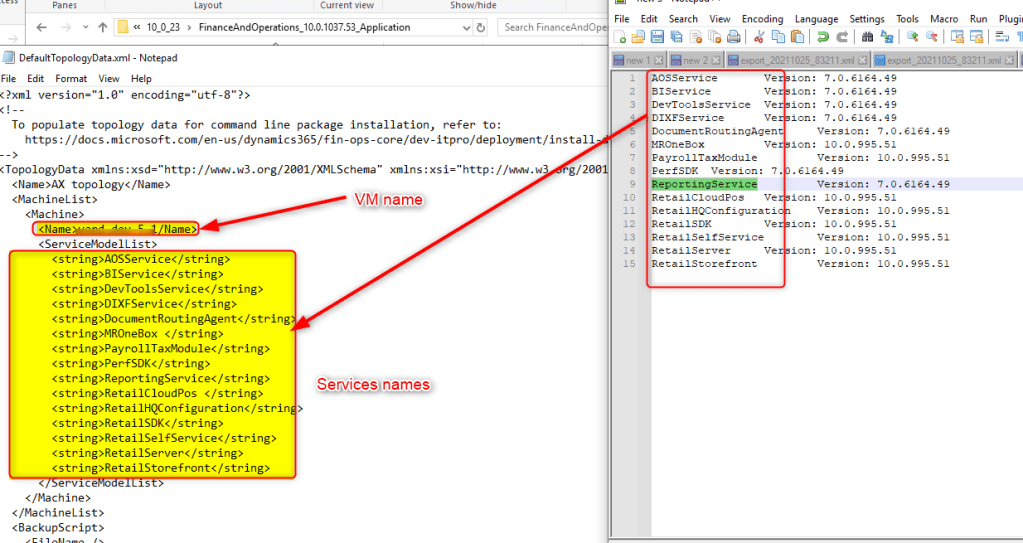Toggle synchronize vertical scrolling in Notepad++
The image size is (1023, 543).
[x=958, y=37]
